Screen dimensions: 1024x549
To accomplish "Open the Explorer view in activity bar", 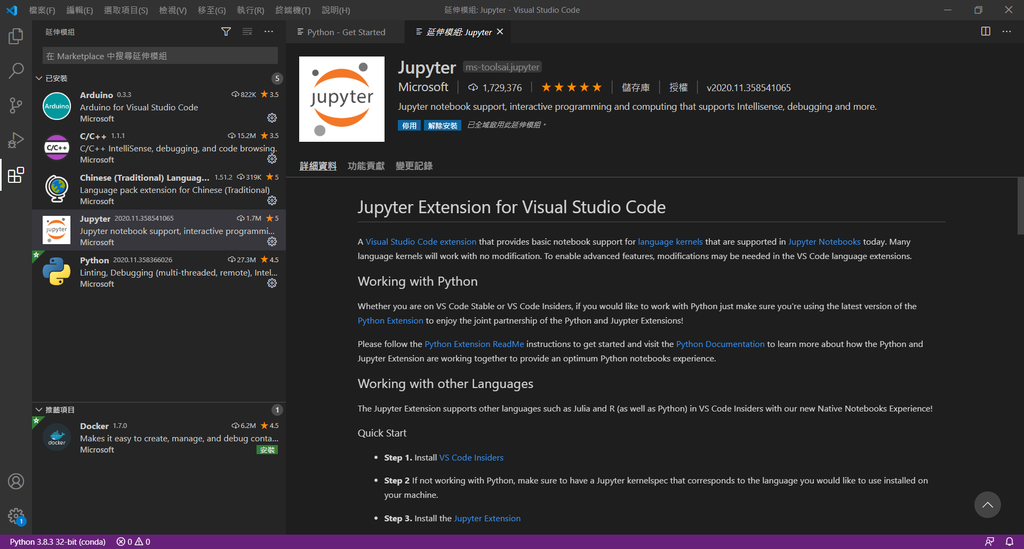I will [x=16, y=36].
